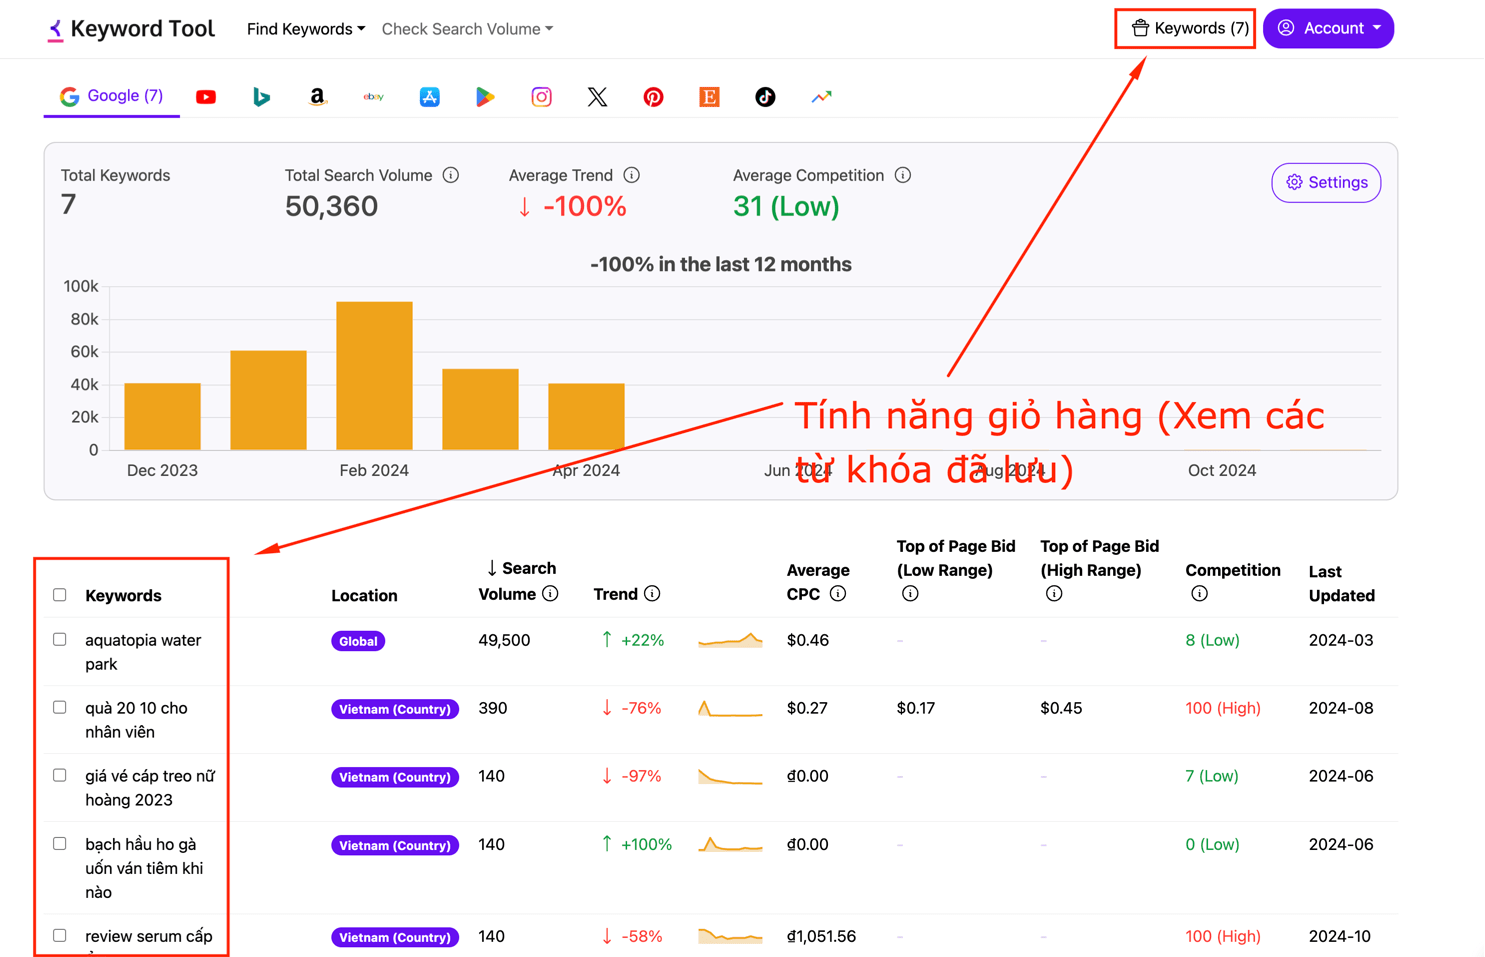The image size is (1485, 957).
Task: Click the Last Updated column header
Action: (1341, 583)
